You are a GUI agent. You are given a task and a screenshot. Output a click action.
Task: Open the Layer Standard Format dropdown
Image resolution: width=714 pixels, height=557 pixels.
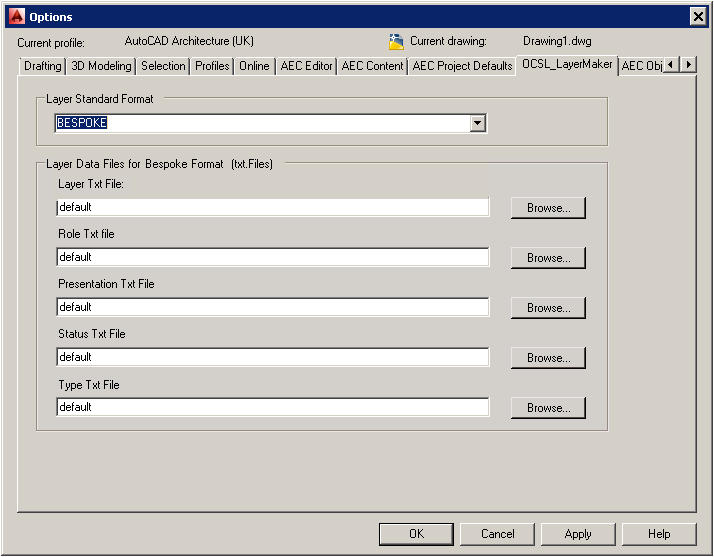click(477, 123)
